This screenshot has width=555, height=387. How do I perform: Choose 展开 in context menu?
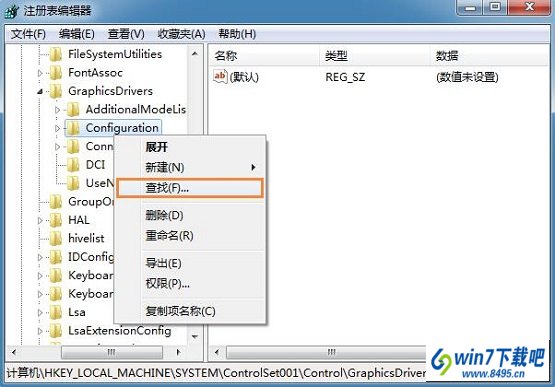[191, 147]
